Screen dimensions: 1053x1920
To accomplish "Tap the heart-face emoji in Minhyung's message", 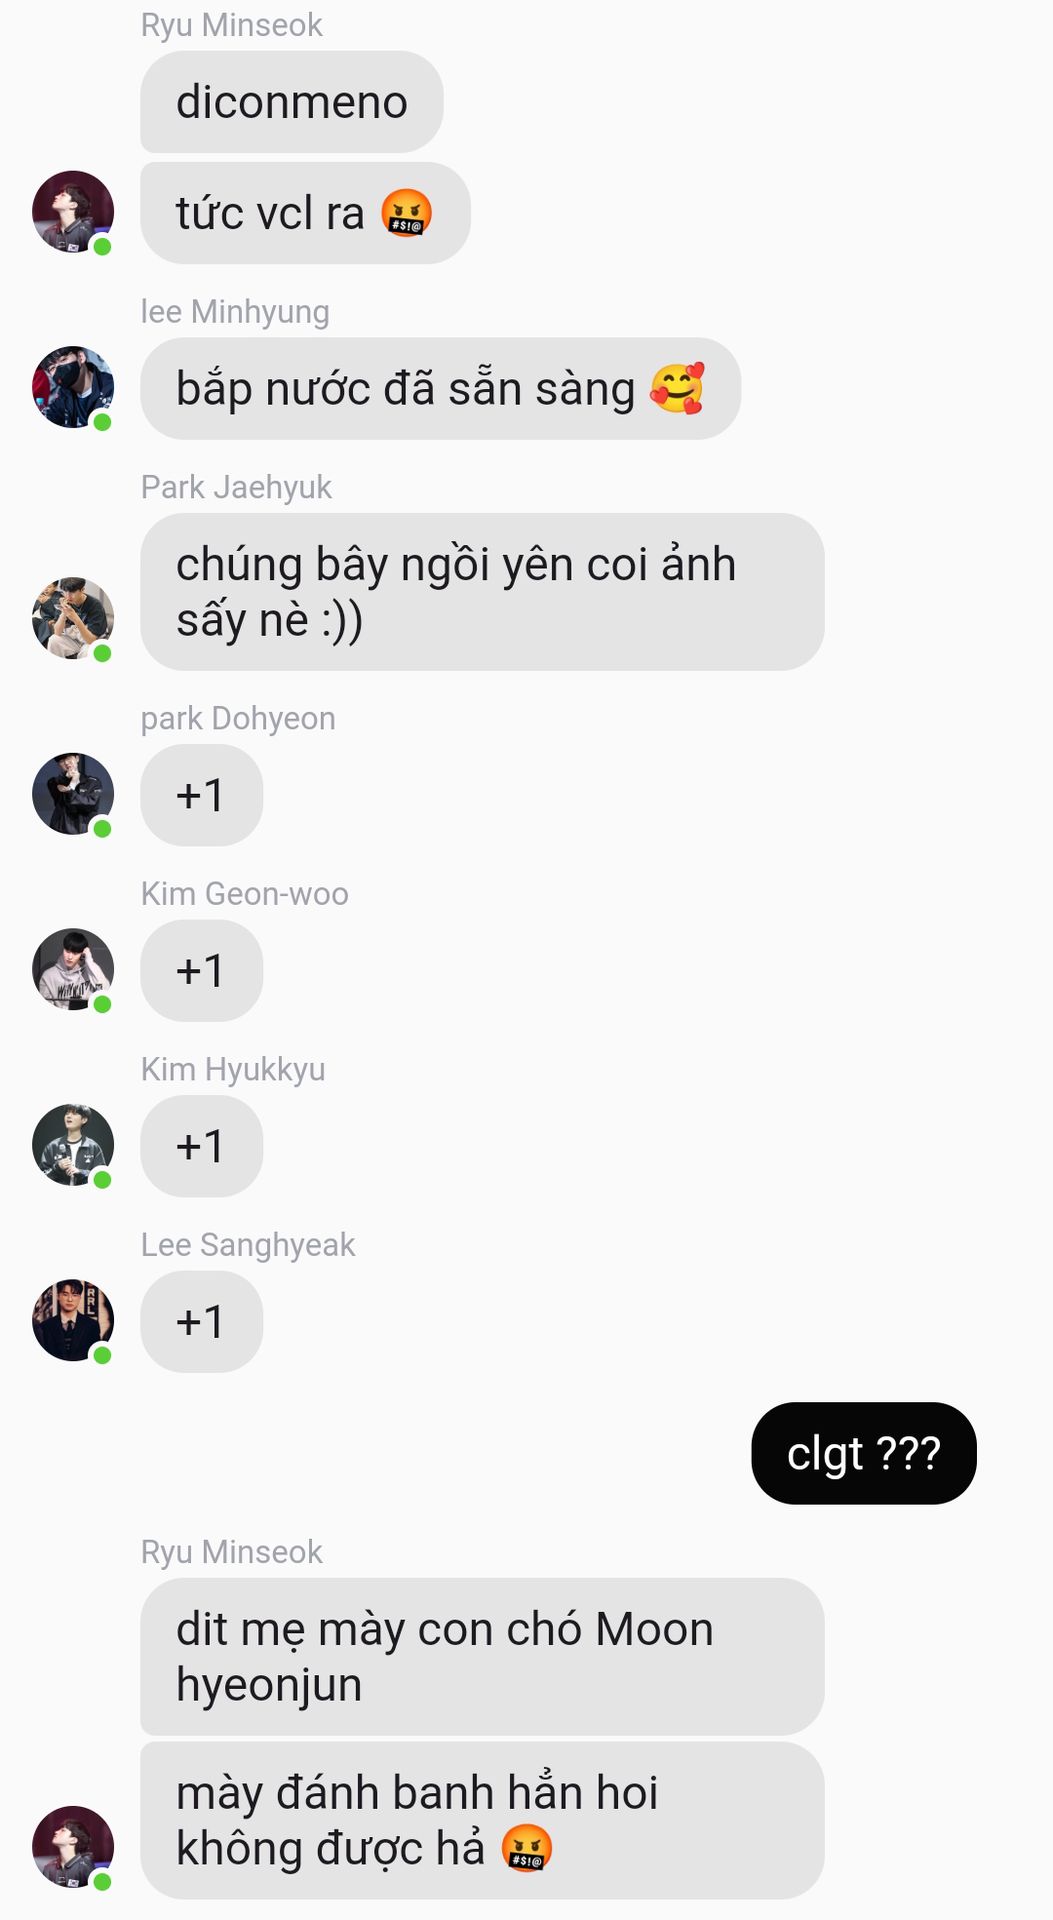I will tap(677, 388).
